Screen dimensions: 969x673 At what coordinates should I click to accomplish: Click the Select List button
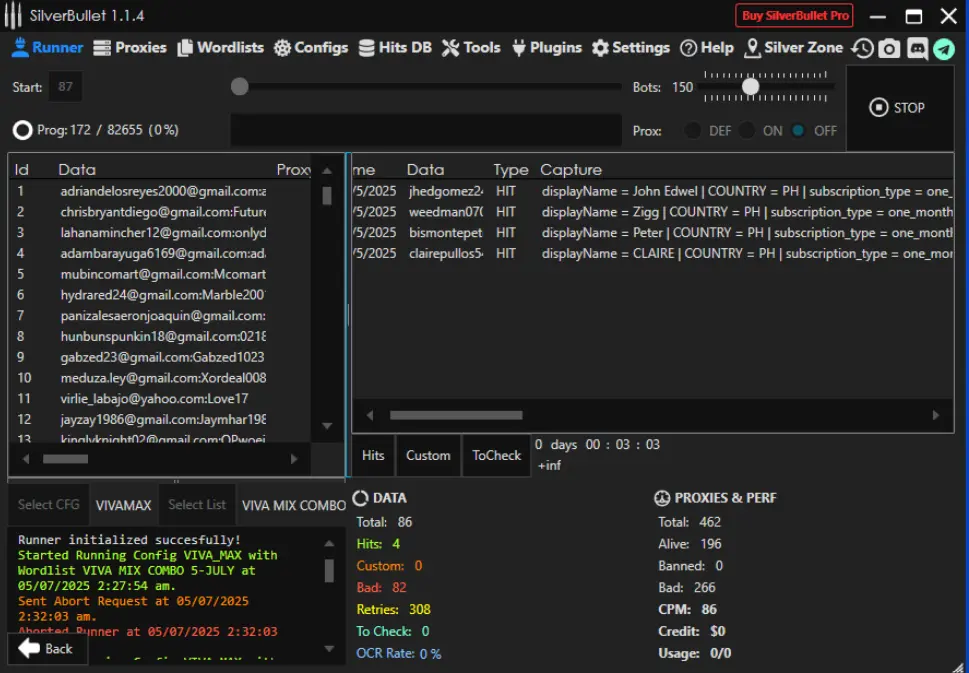coord(197,504)
